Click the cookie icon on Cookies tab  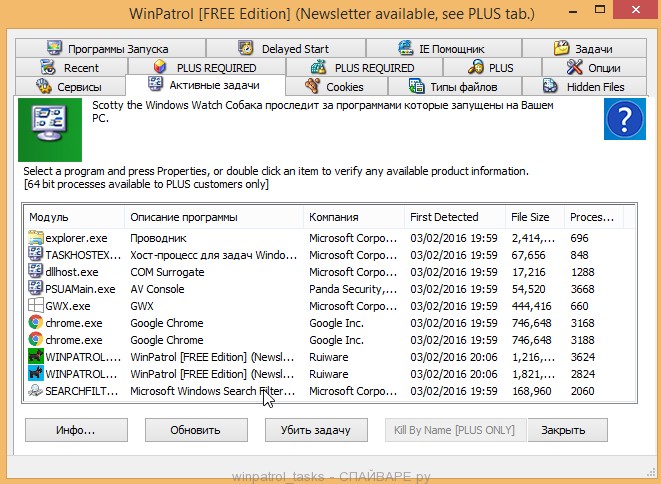point(313,86)
